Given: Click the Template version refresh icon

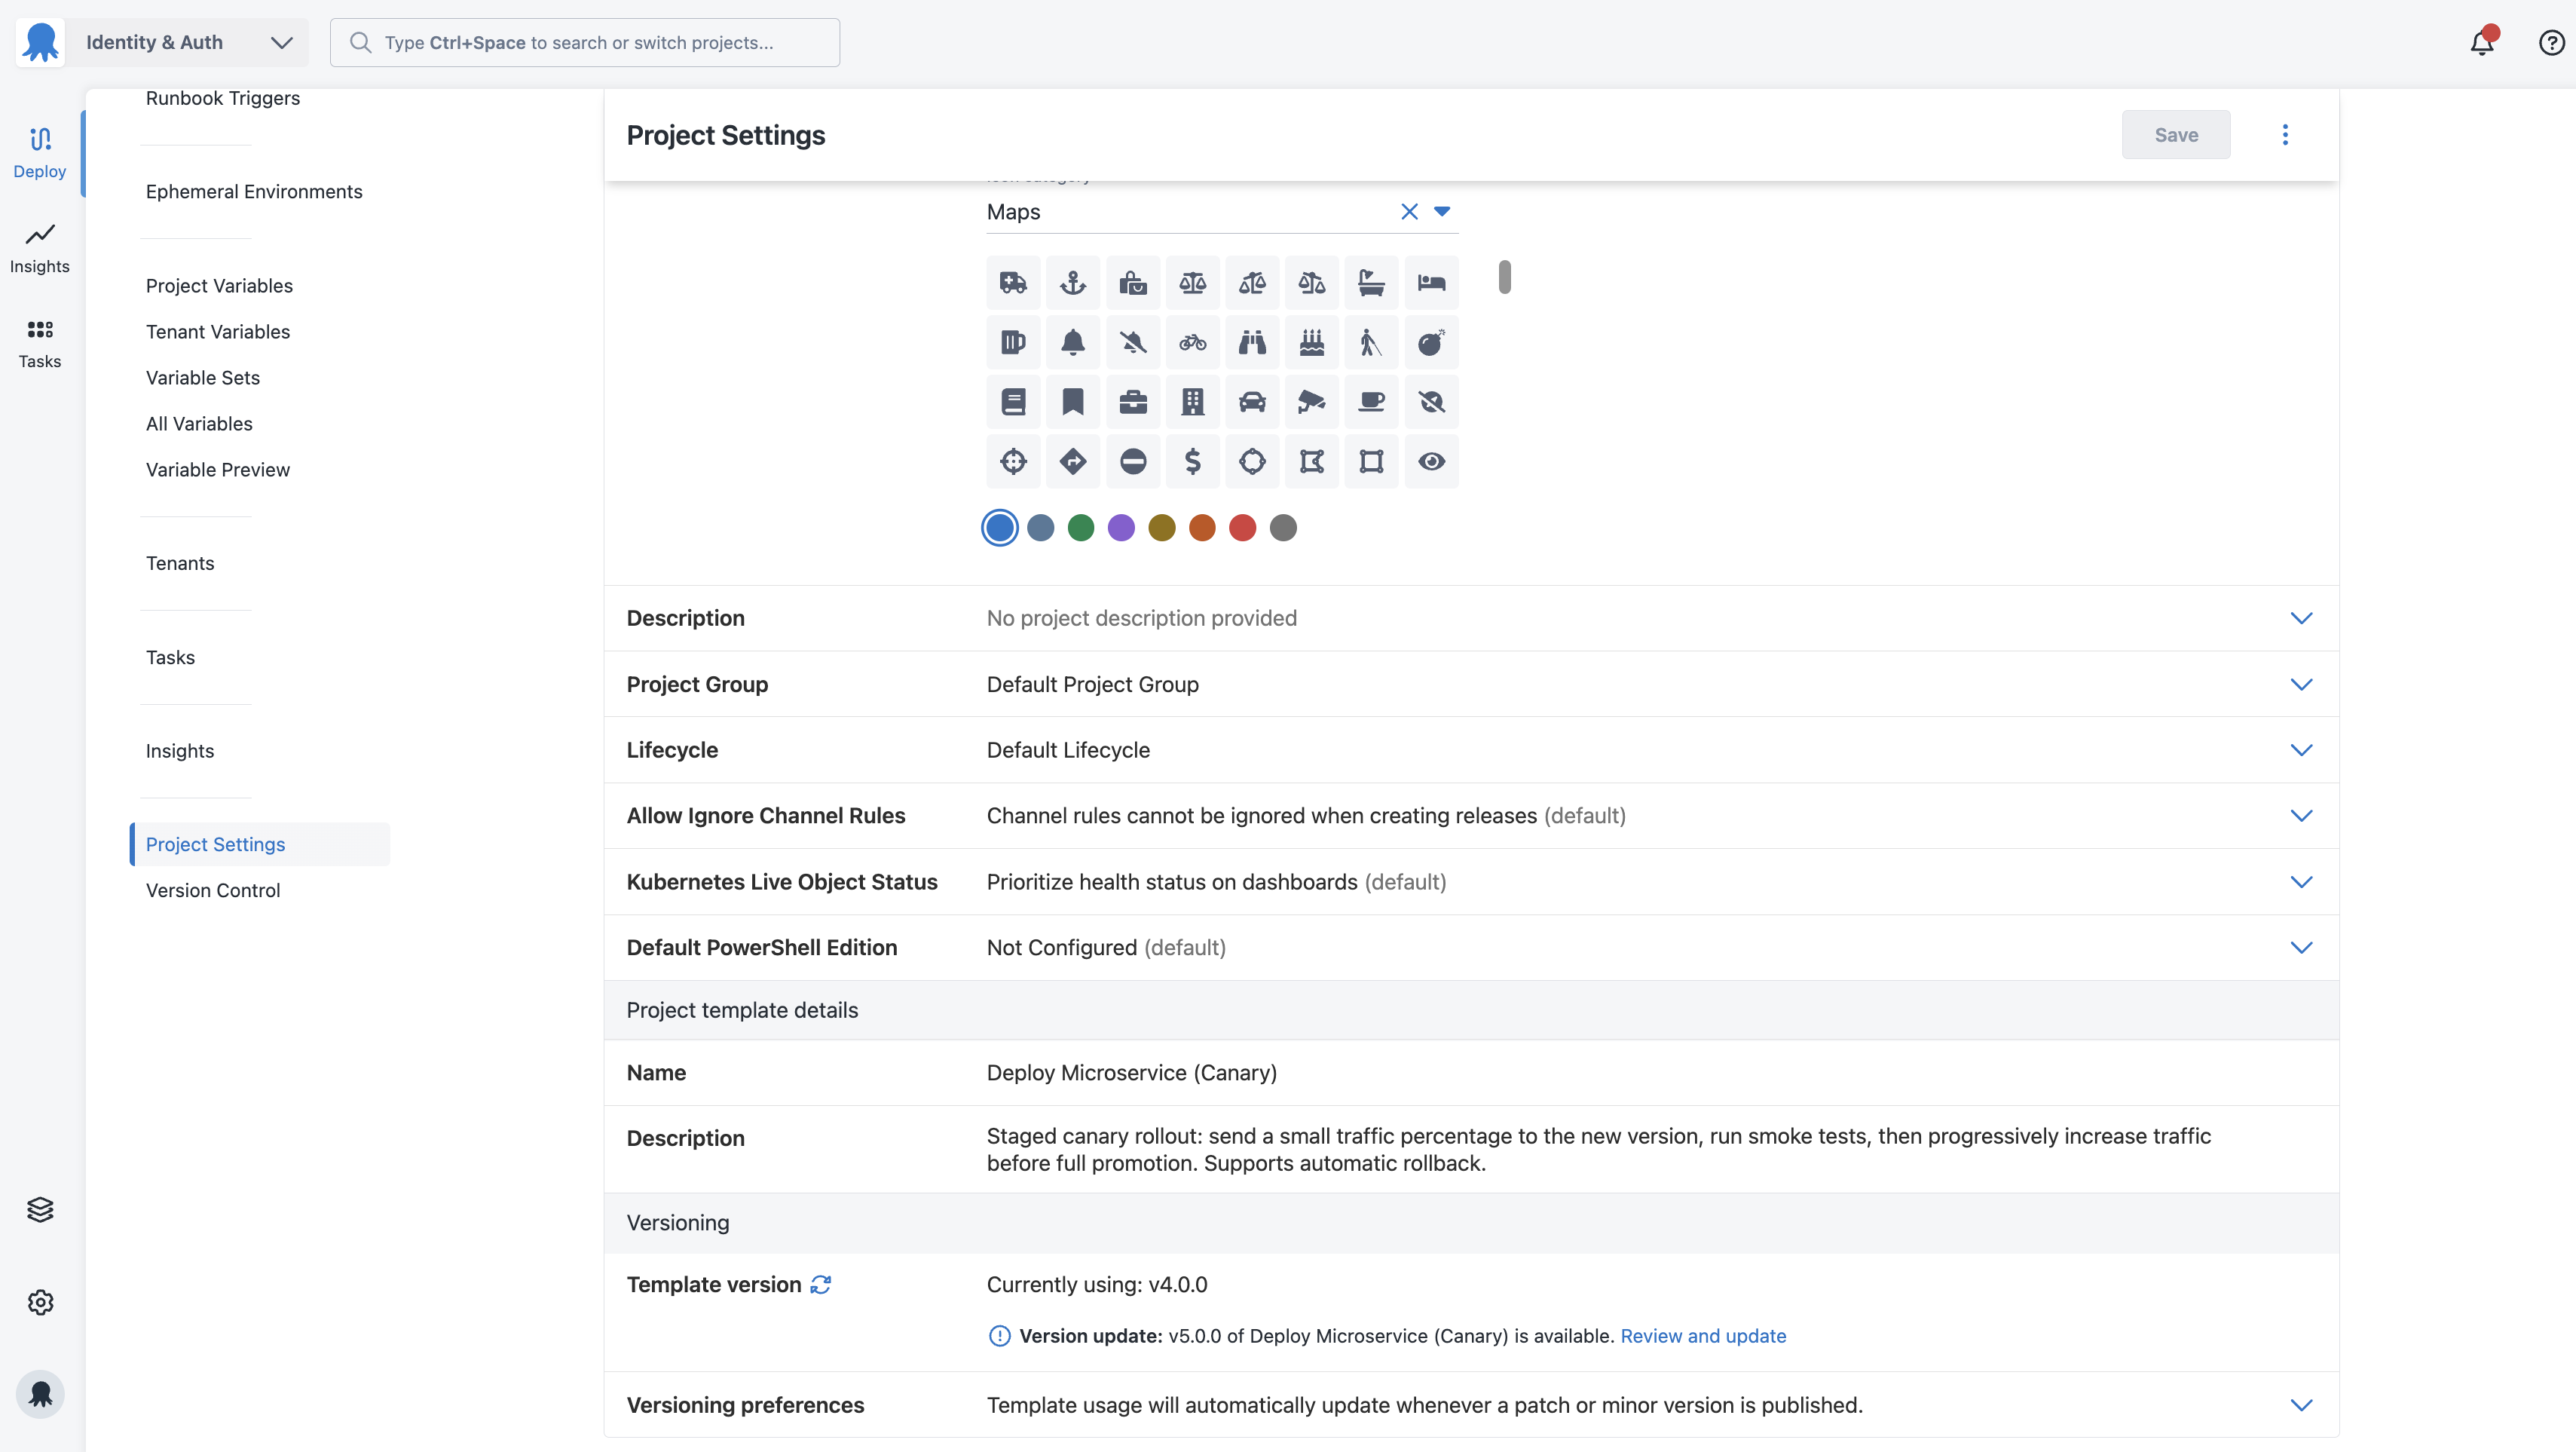Looking at the screenshot, I should coord(820,1285).
